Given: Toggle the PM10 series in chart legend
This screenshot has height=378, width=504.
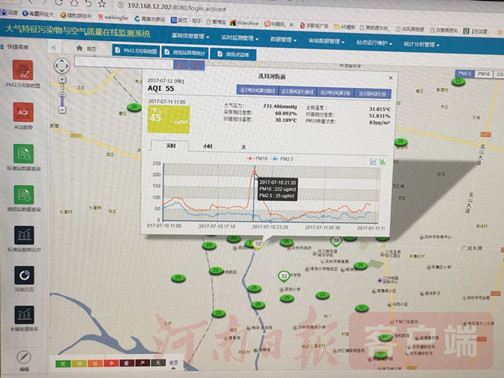Looking at the screenshot, I should pos(257,158).
